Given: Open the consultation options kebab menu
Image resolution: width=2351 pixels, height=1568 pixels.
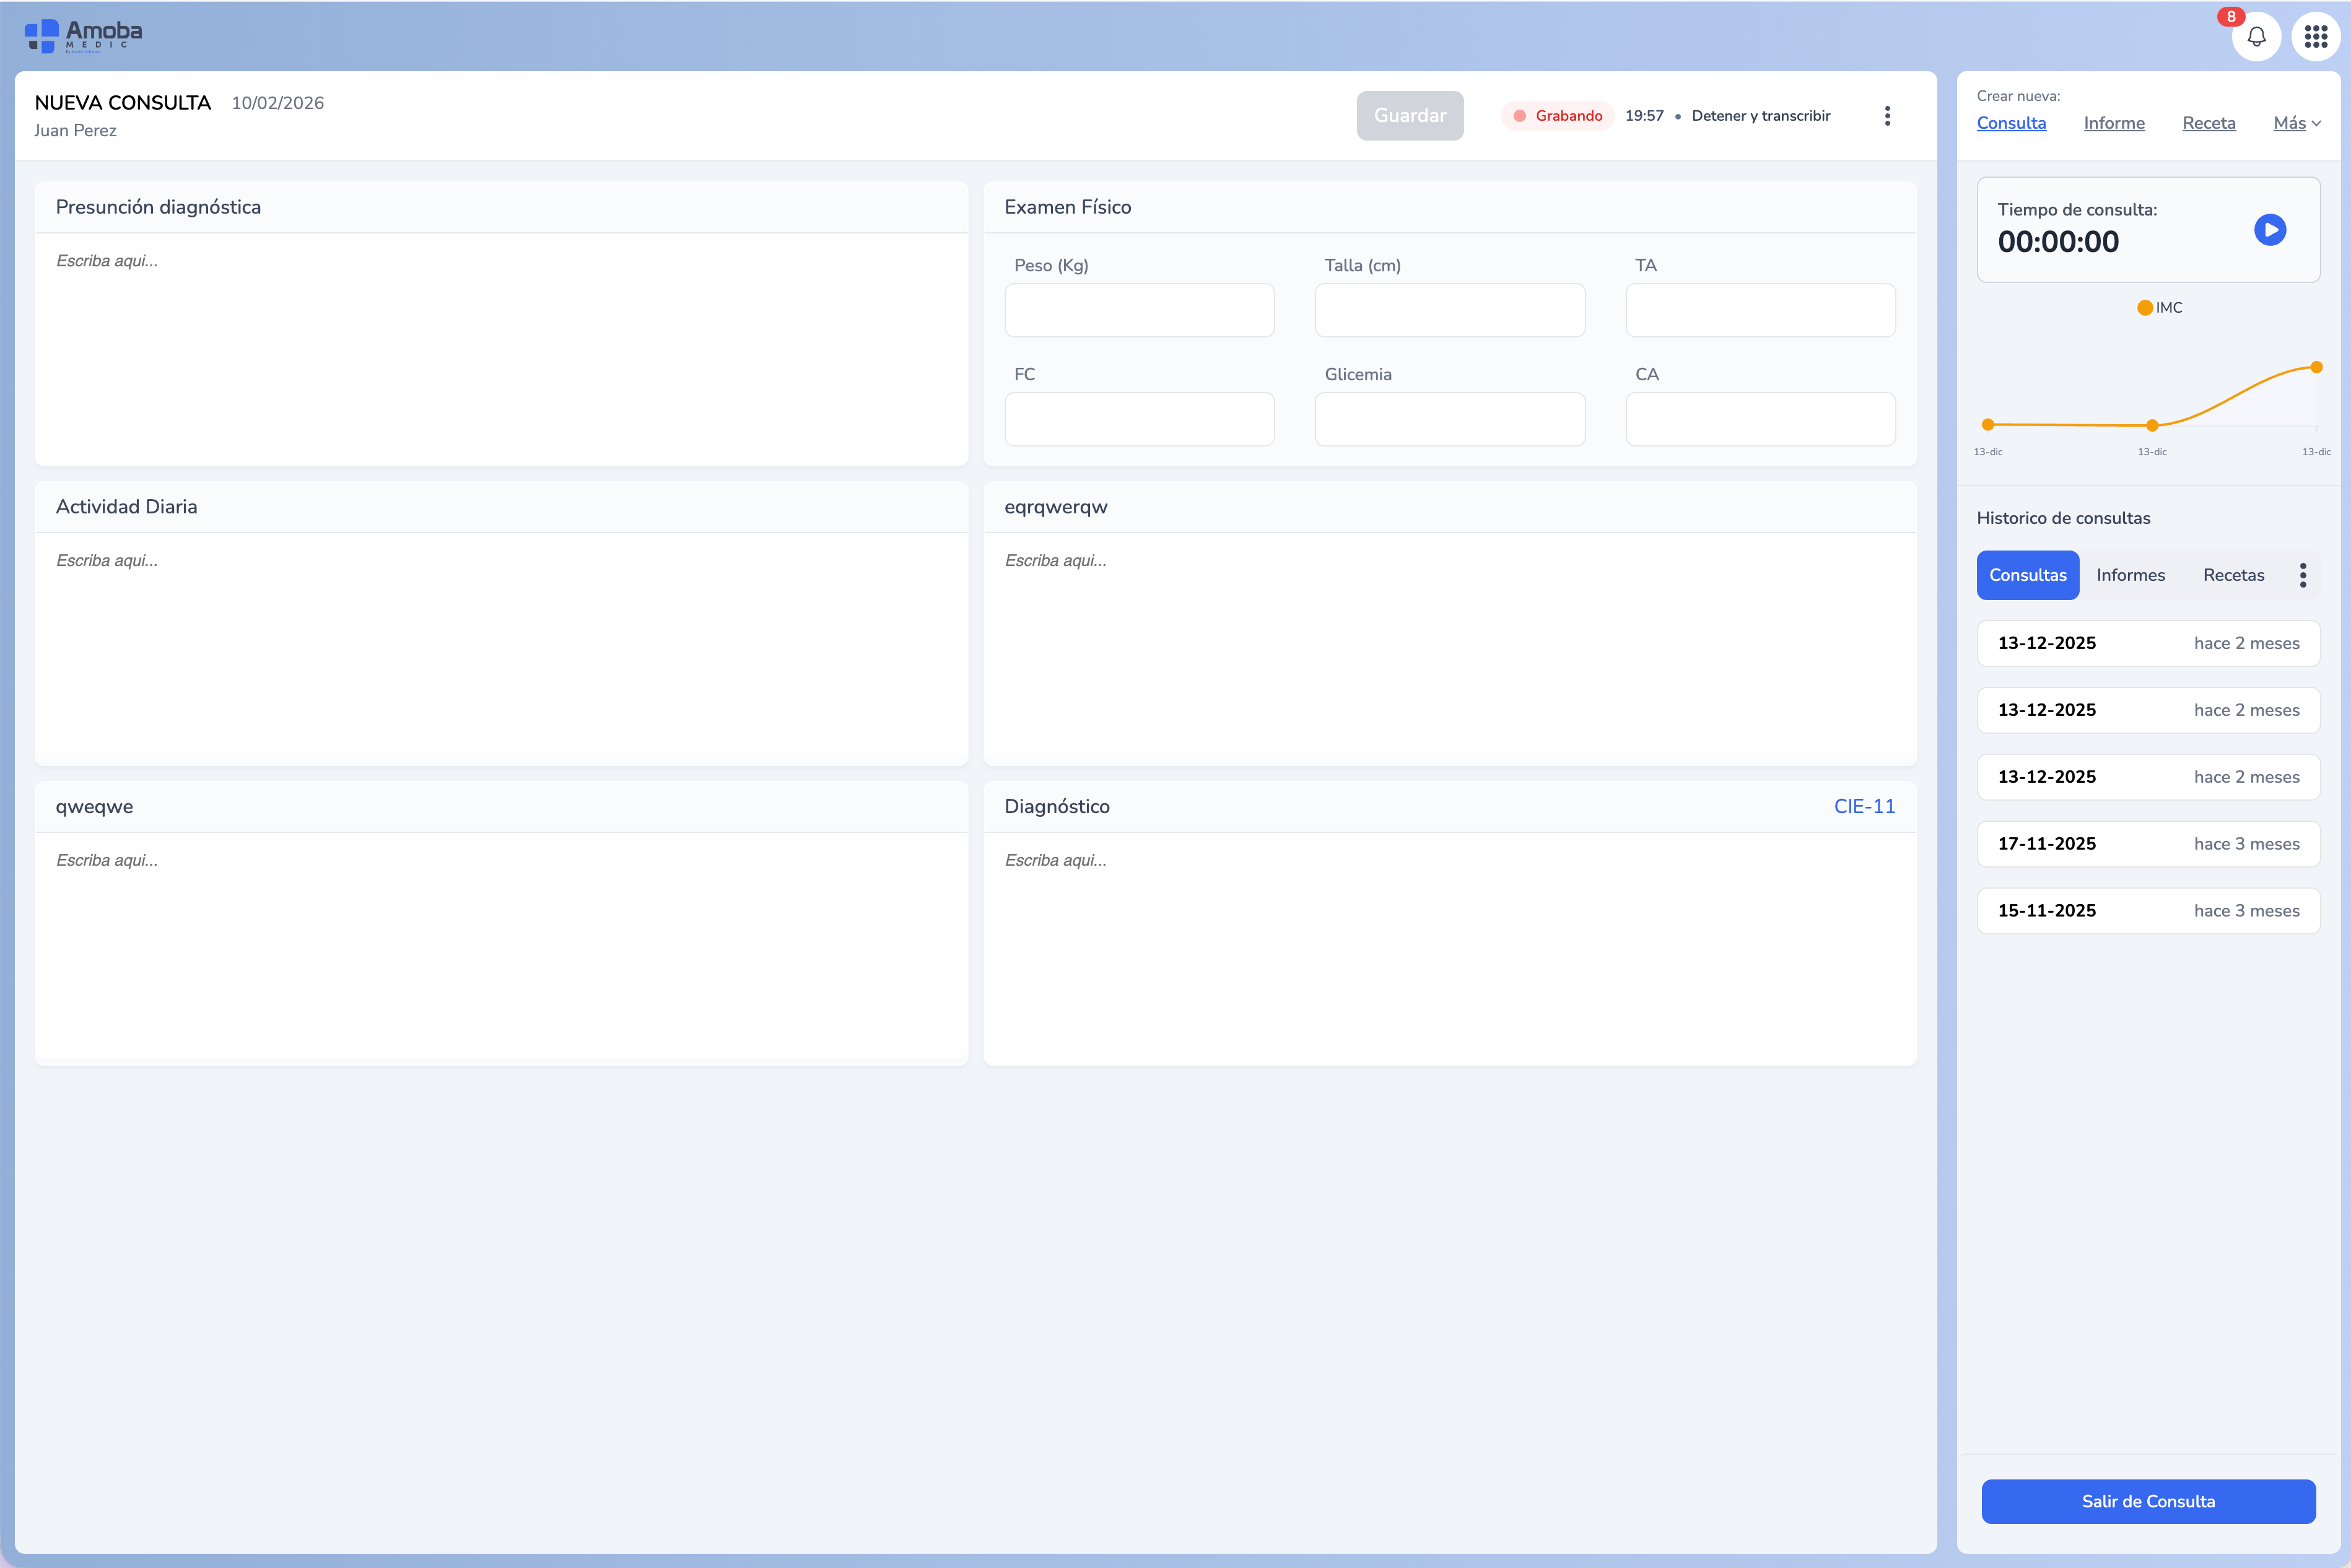Looking at the screenshot, I should [1888, 116].
